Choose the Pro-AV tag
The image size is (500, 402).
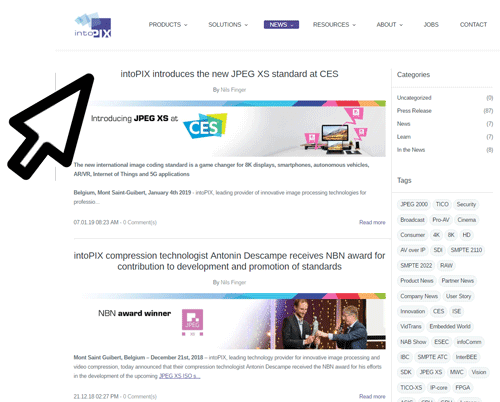(x=441, y=220)
